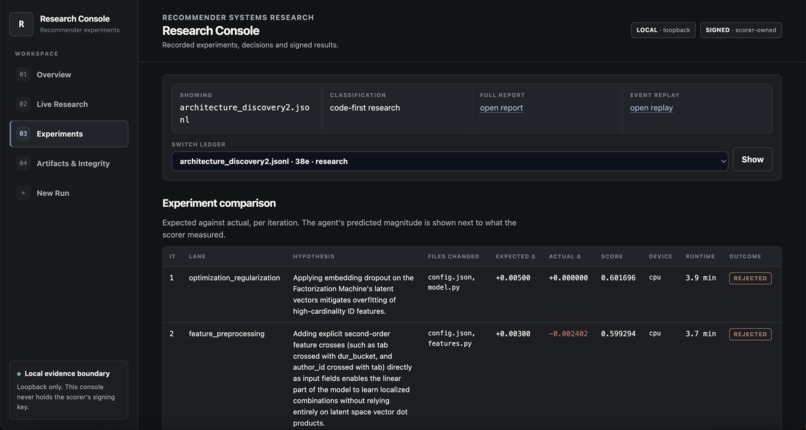Click the 03 badge beside Experiments
Image resolution: width=806 pixels, height=430 pixels.
pos(23,134)
